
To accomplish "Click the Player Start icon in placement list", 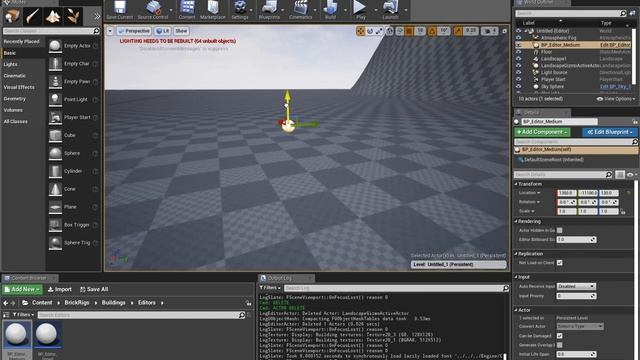I will point(55,118).
